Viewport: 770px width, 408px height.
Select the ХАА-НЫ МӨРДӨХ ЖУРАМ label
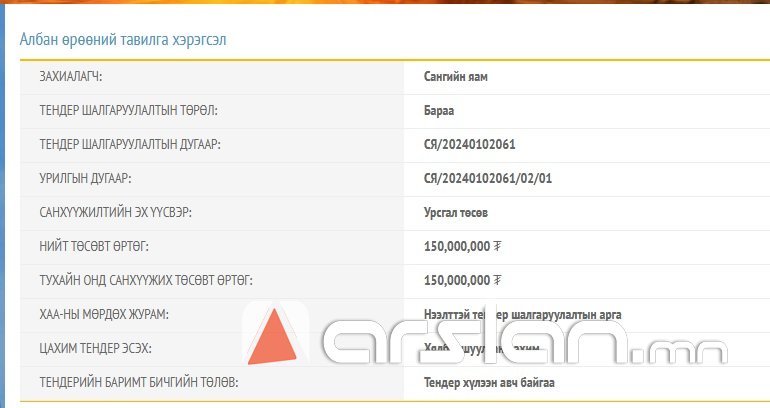point(104,314)
